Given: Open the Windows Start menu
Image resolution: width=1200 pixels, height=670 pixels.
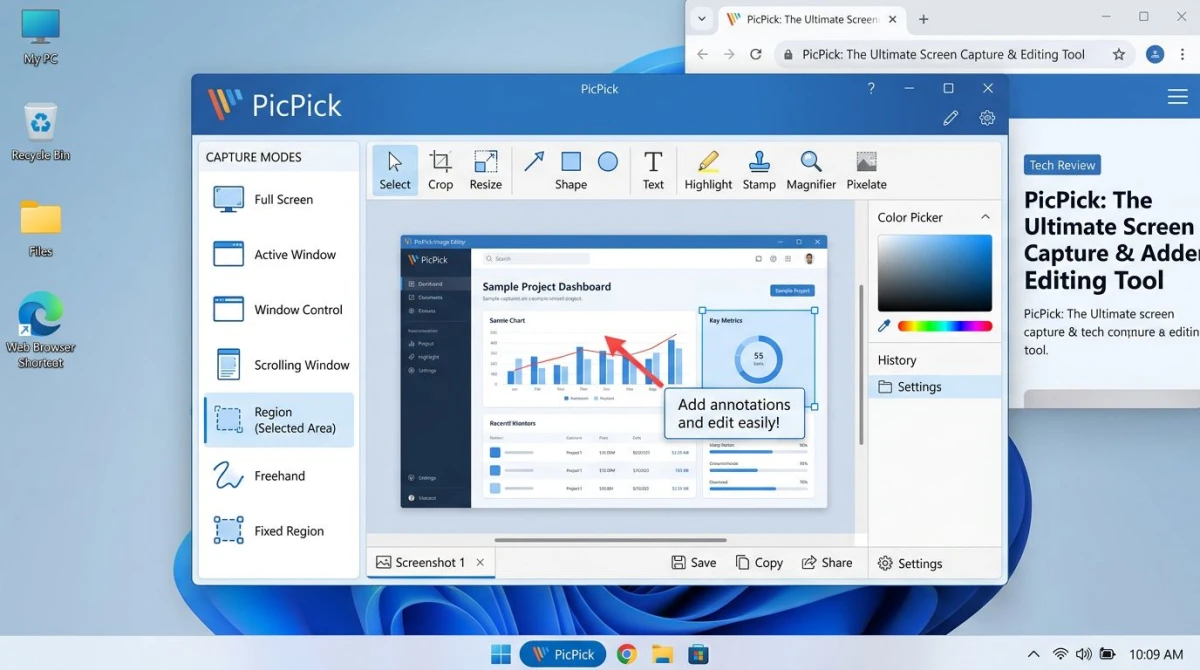Looking at the screenshot, I should pos(501,654).
